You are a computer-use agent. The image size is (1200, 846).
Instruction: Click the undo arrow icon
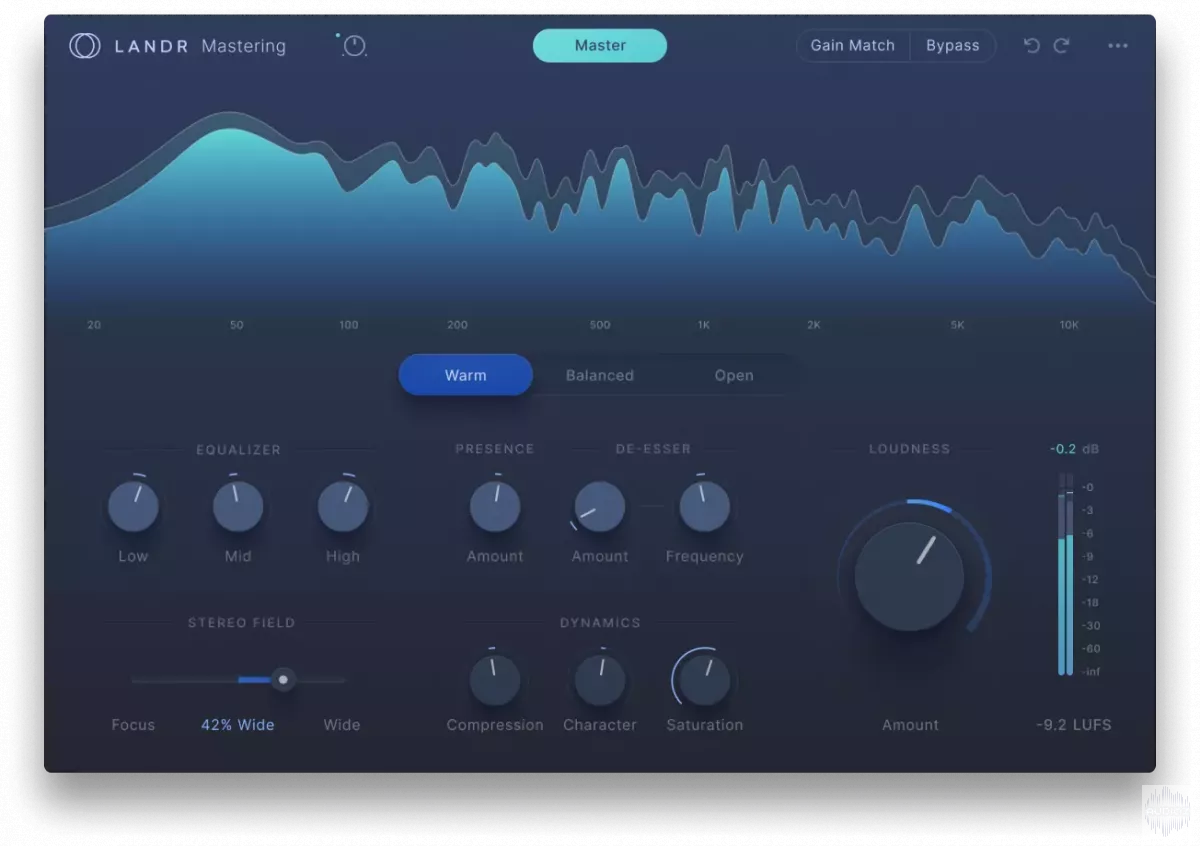tap(1032, 46)
